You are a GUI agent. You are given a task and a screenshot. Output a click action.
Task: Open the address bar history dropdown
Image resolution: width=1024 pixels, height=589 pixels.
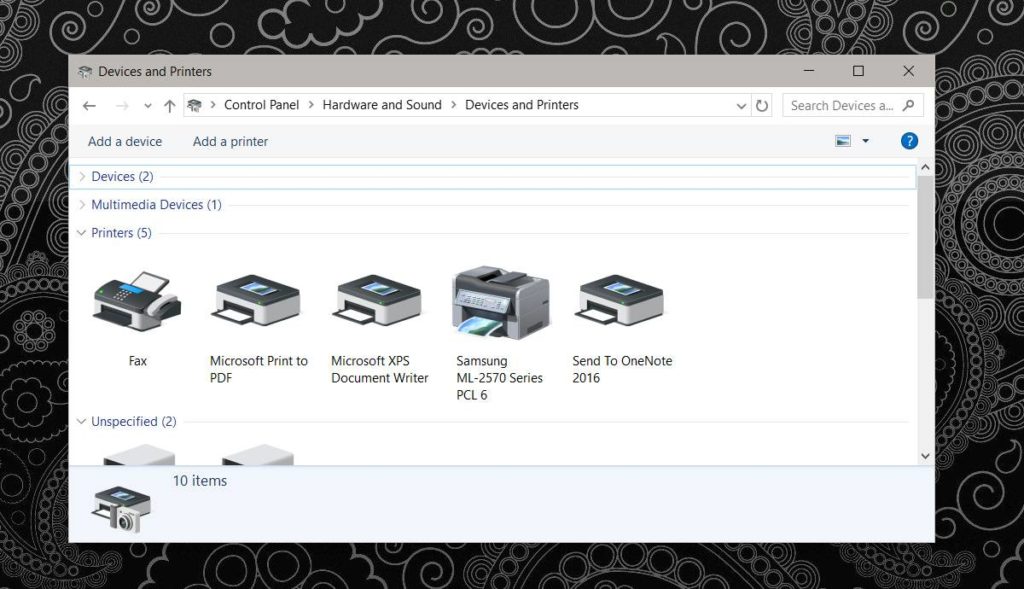pyautogui.click(x=740, y=105)
